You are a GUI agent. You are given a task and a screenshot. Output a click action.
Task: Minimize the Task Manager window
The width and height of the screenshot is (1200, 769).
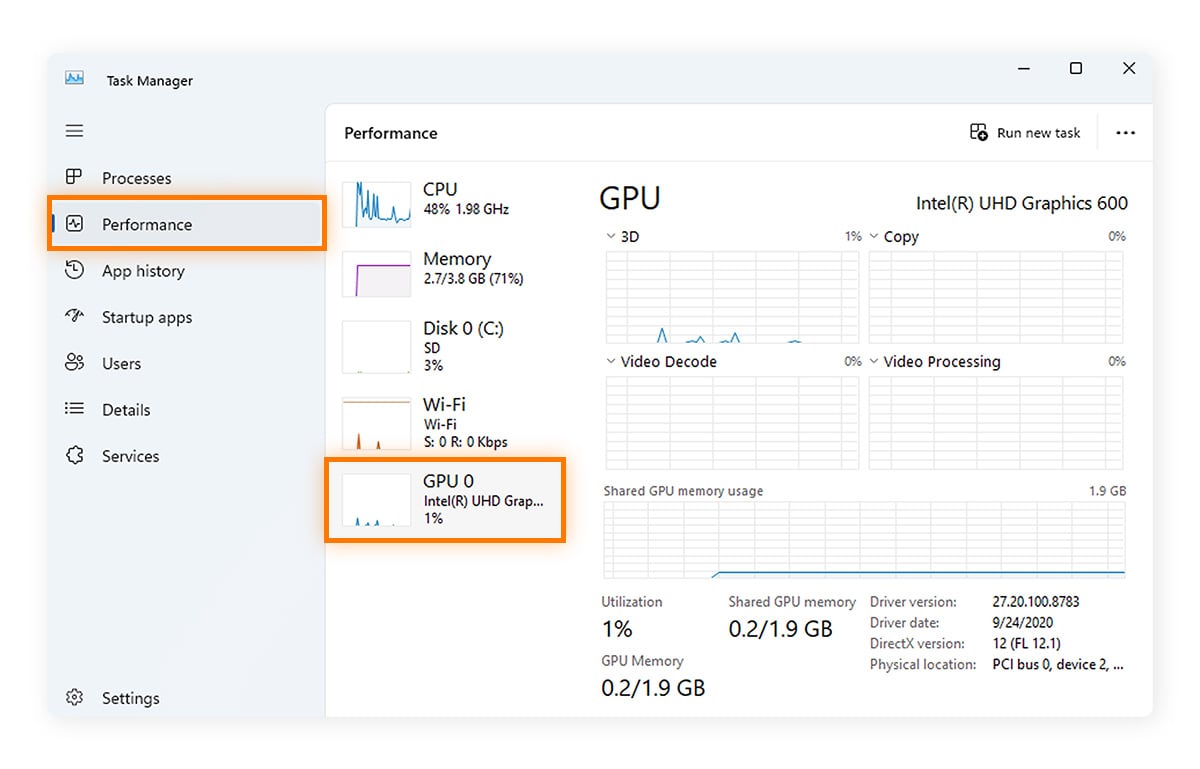[1024, 68]
